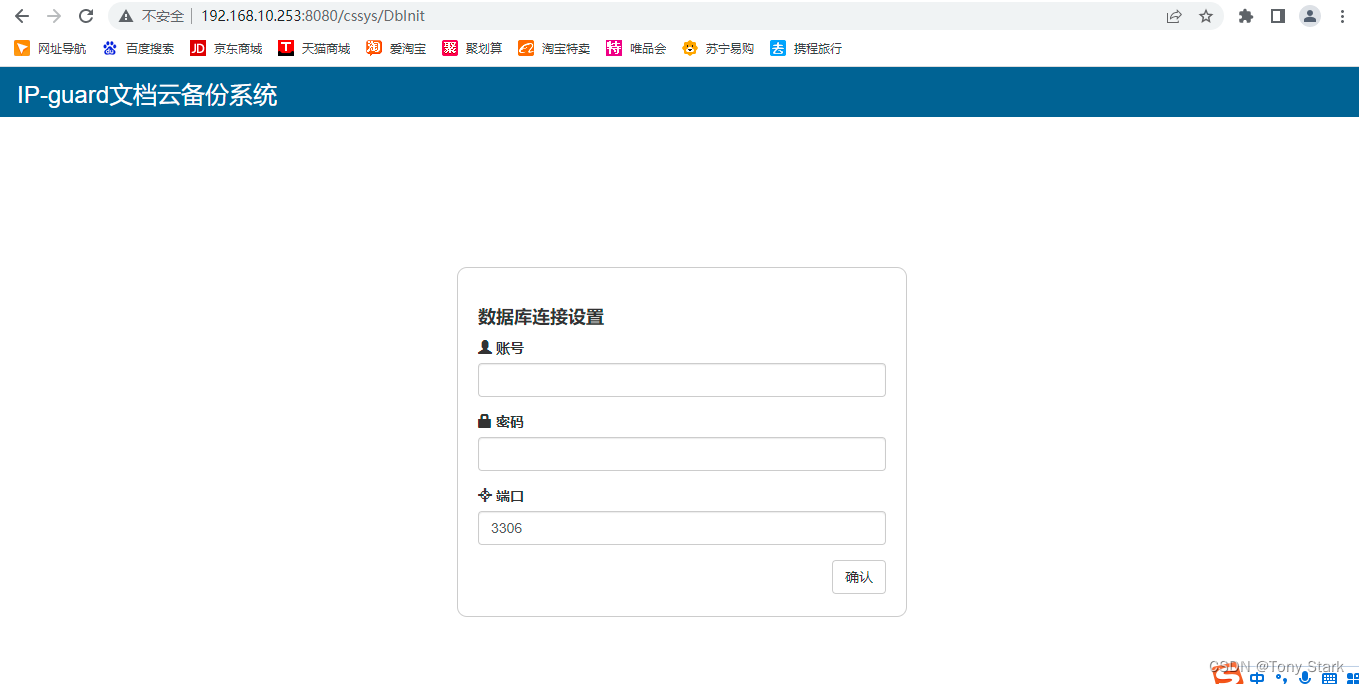Toggle the browser side panel icon
This screenshot has width=1359, height=684.
pos(1277,16)
